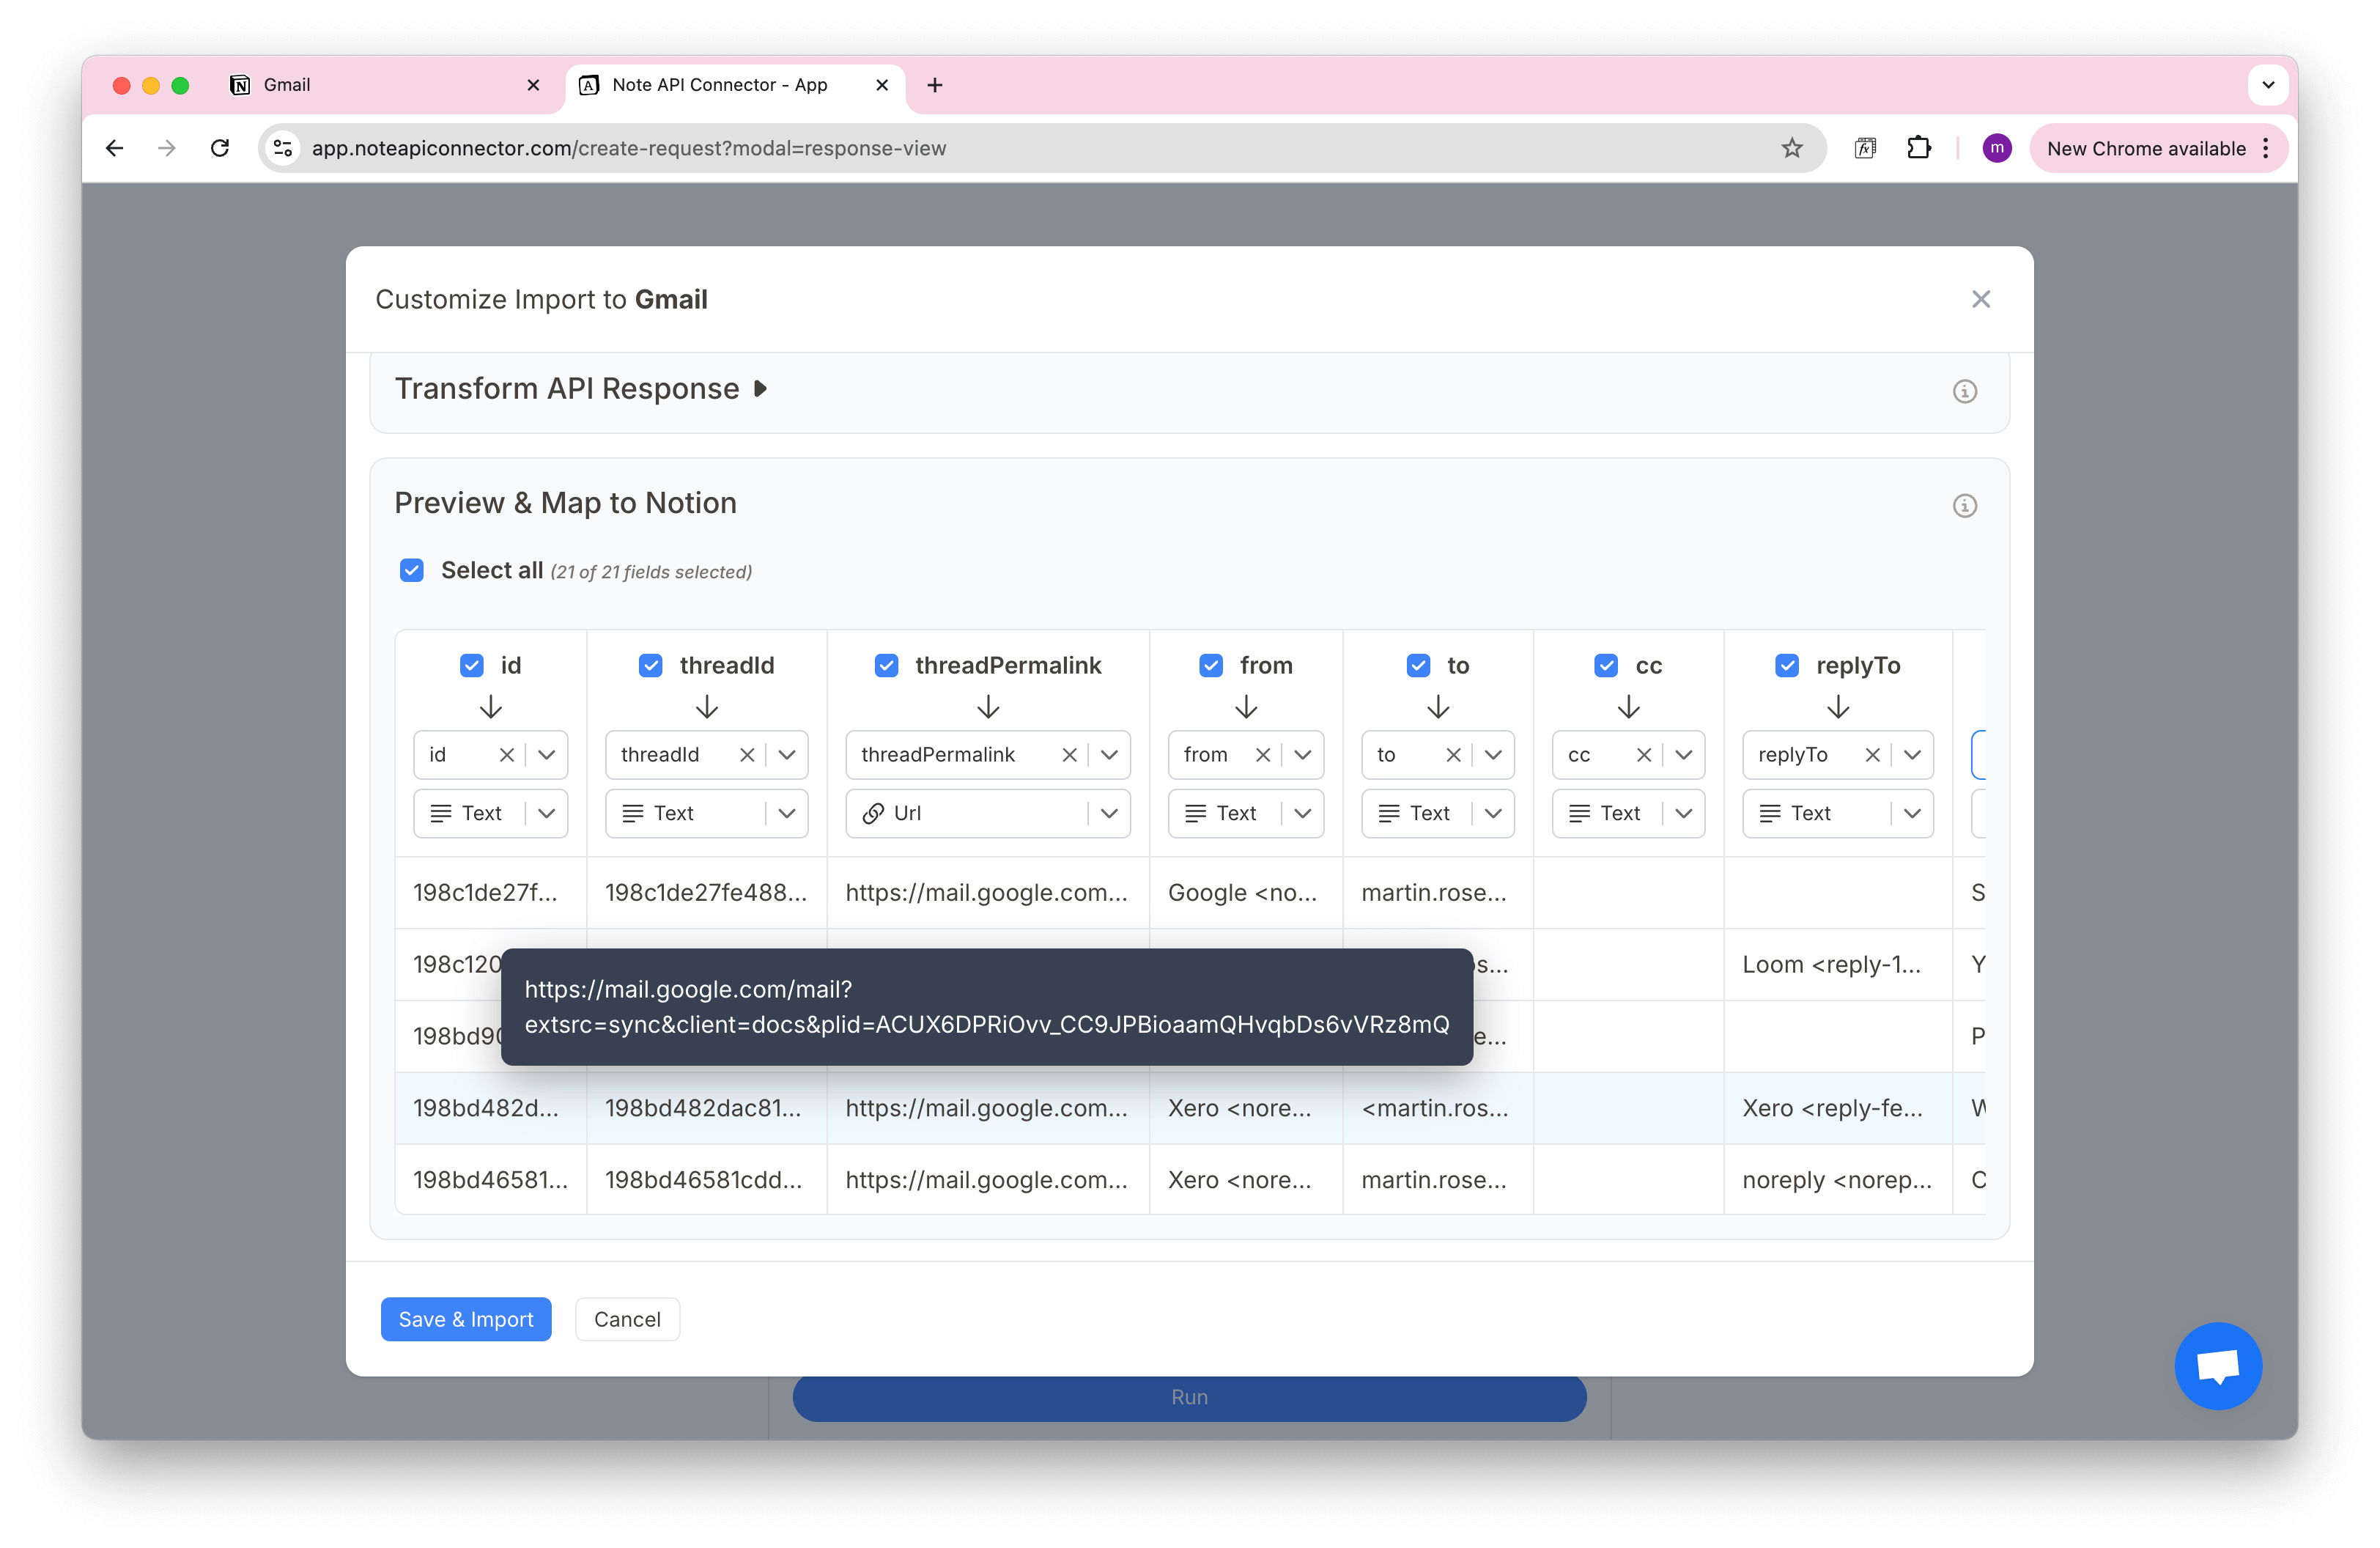Close the Note API Connector tab
Viewport: 2380px width, 1548px height.
tap(882, 85)
